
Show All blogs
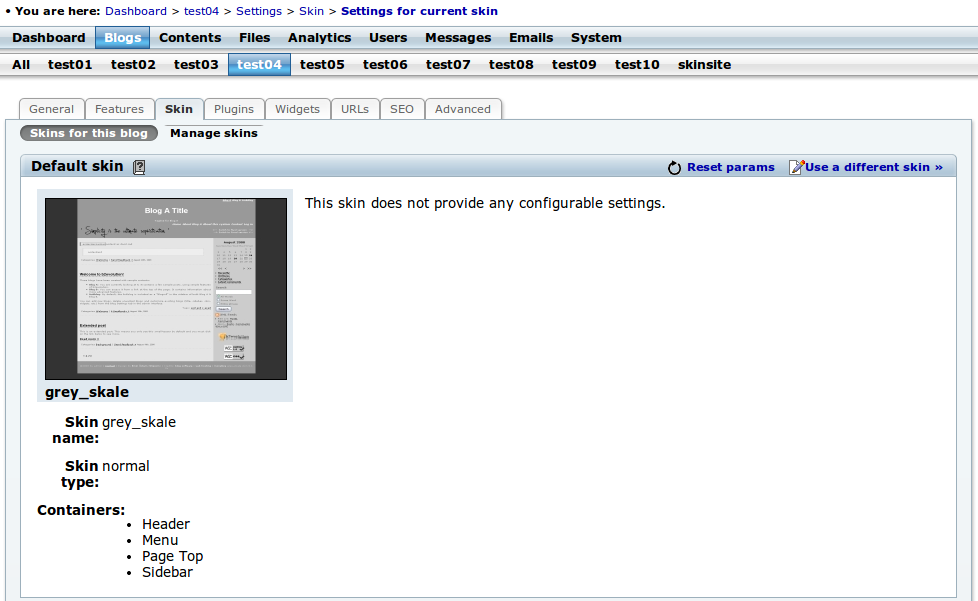[x=21, y=64]
